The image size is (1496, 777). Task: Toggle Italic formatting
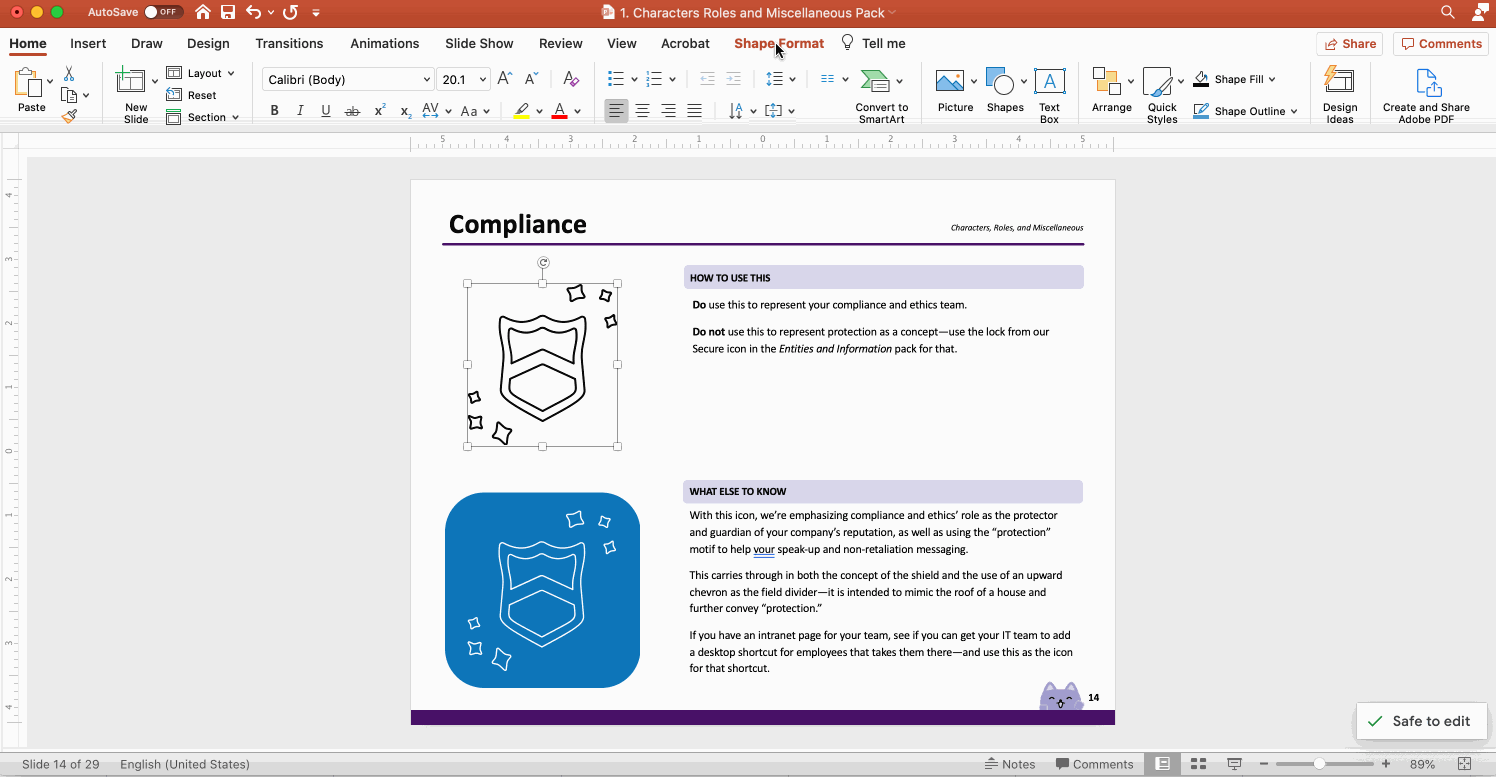pyautogui.click(x=300, y=111)
